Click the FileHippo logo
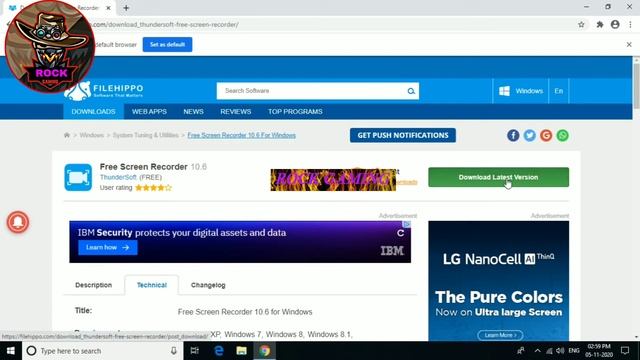This screenshot has width=640, height=360. (x=104, y=91)
